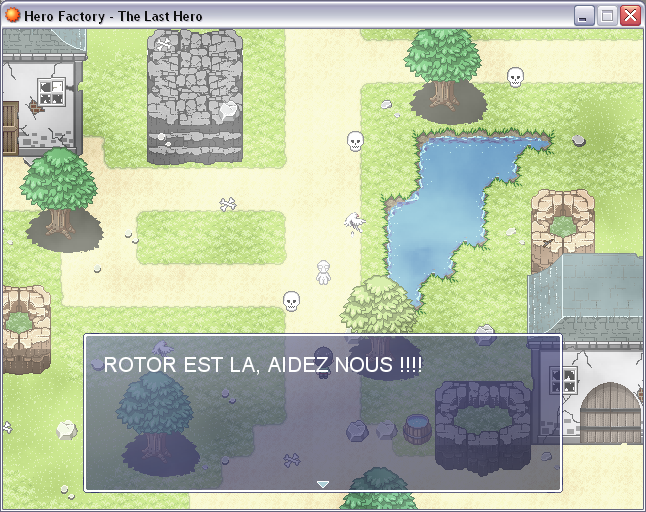
Task: Click the crossed bones inside the dialogue box
Action: coord(292,460)
